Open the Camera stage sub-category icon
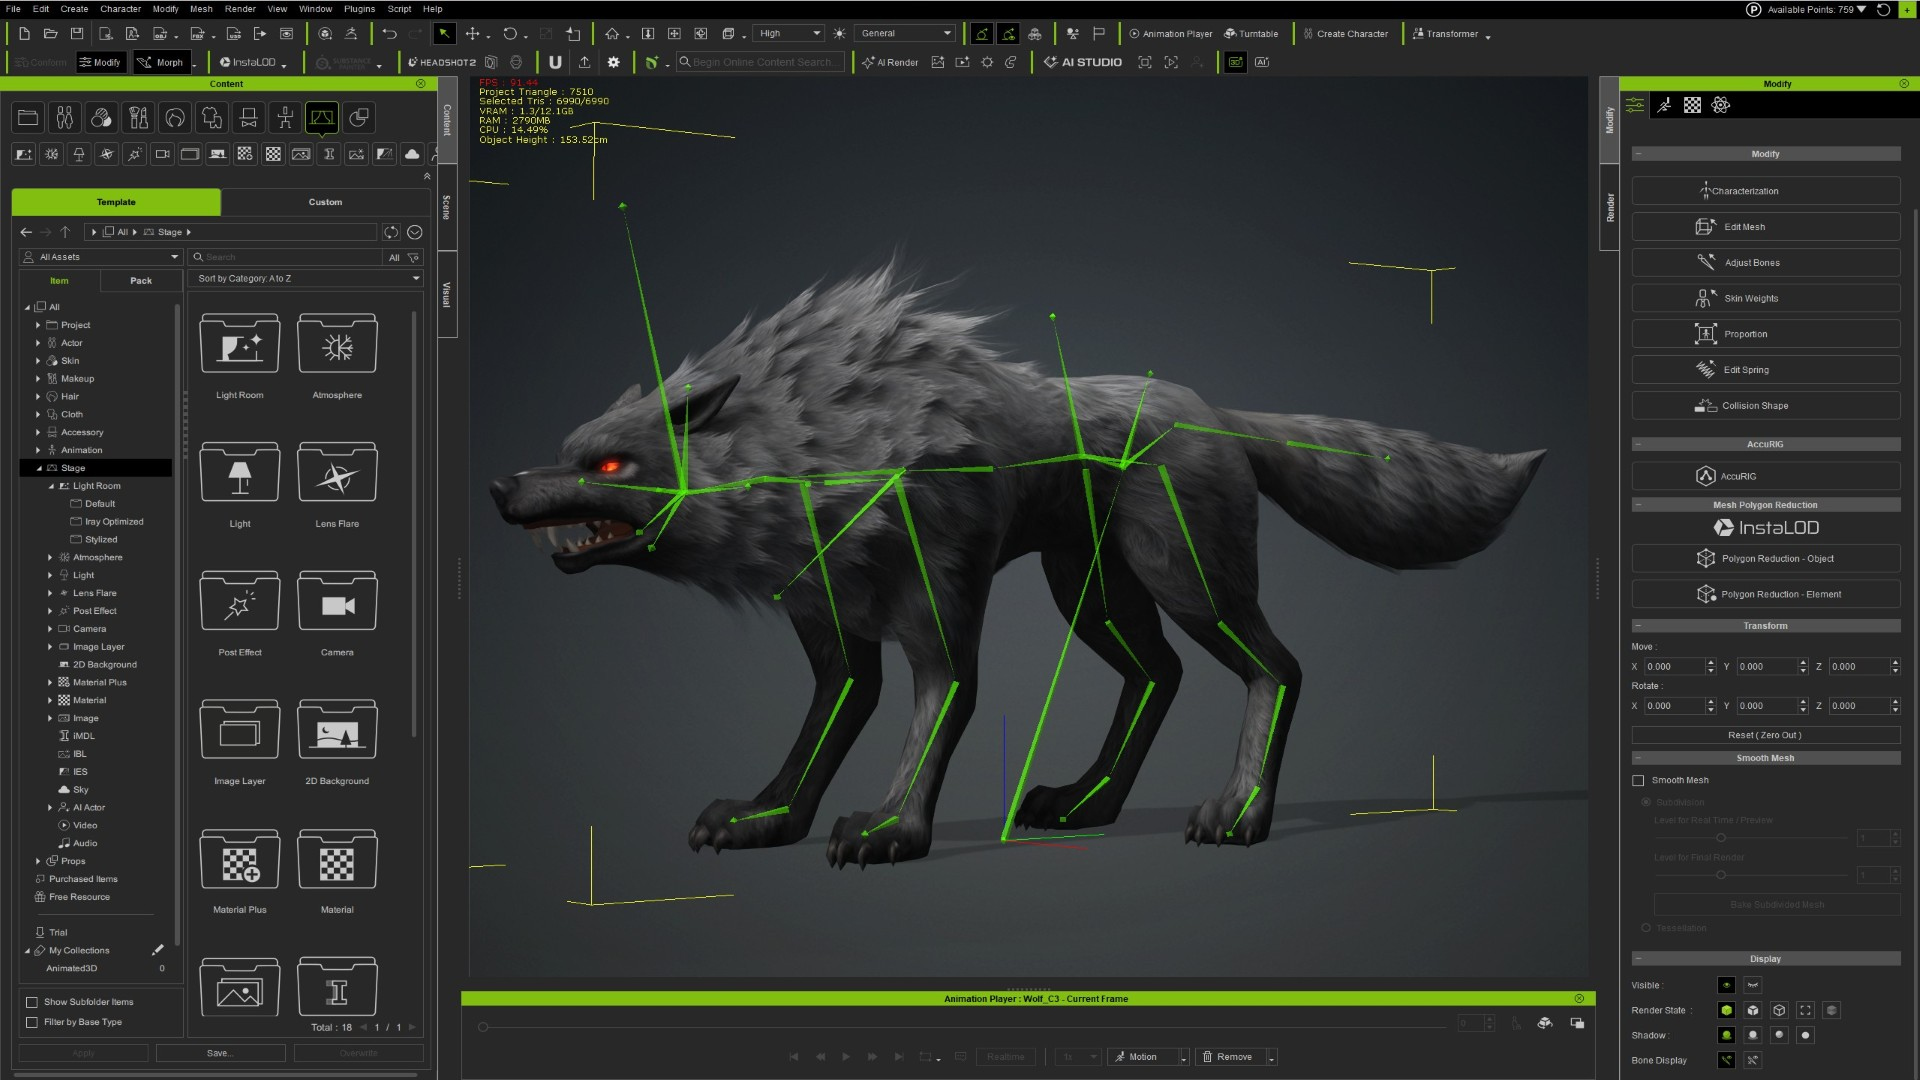1920x1080 pixels. 162,154
